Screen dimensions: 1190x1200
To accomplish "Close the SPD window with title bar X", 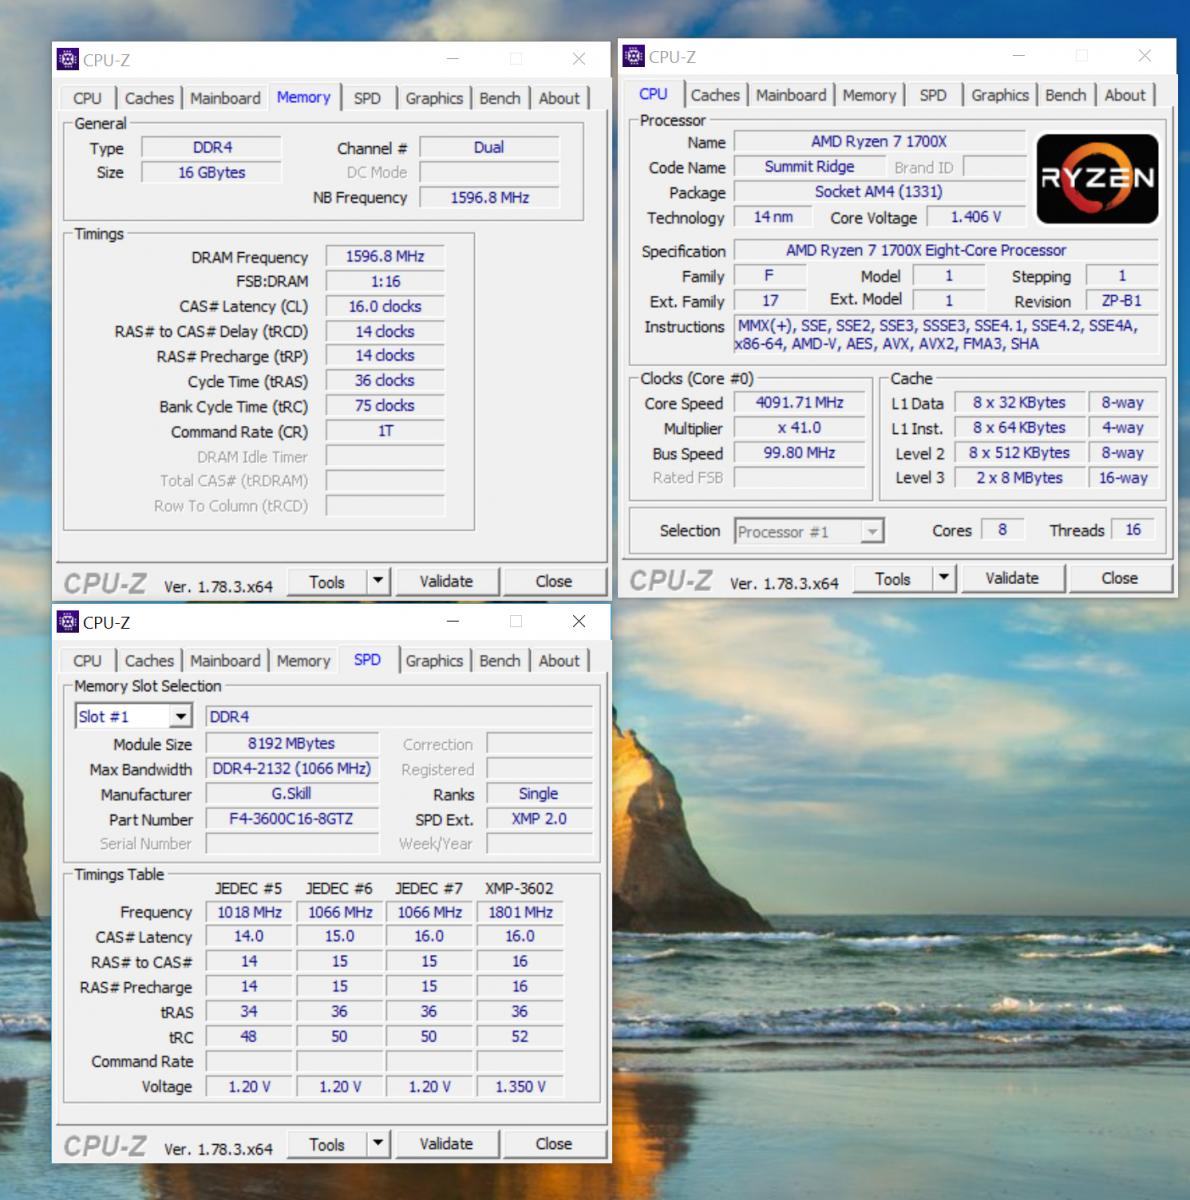I will pyautogui.click(x=579, y=622).
